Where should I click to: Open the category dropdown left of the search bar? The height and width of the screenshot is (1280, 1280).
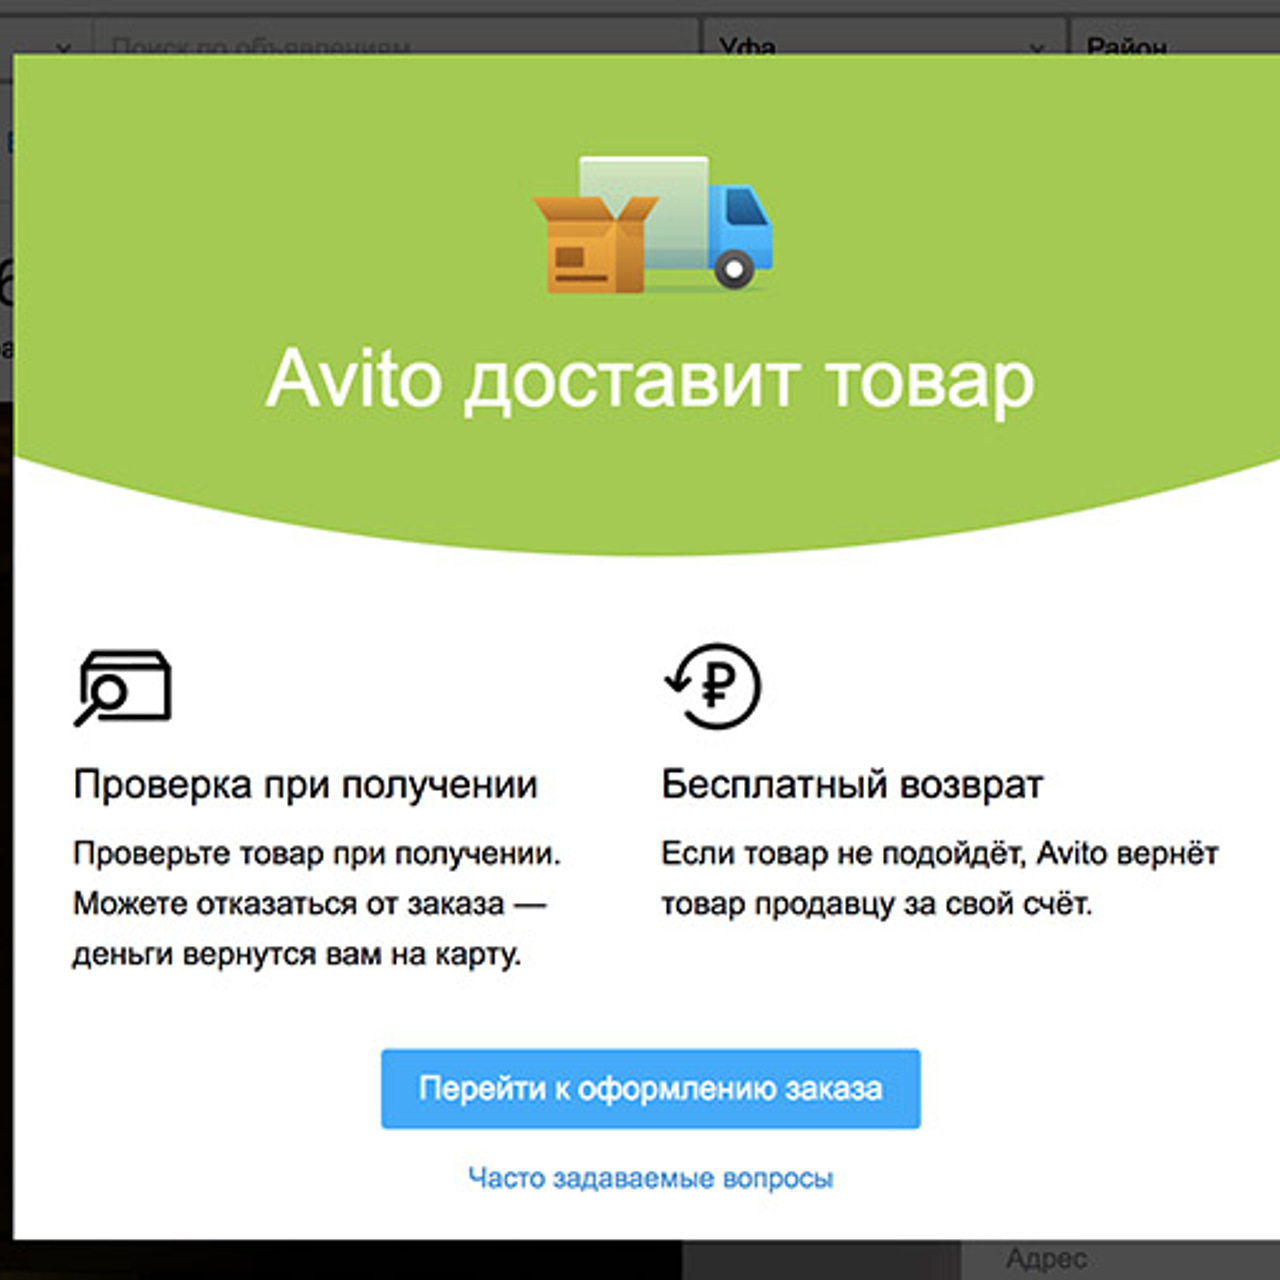point(62,47)
